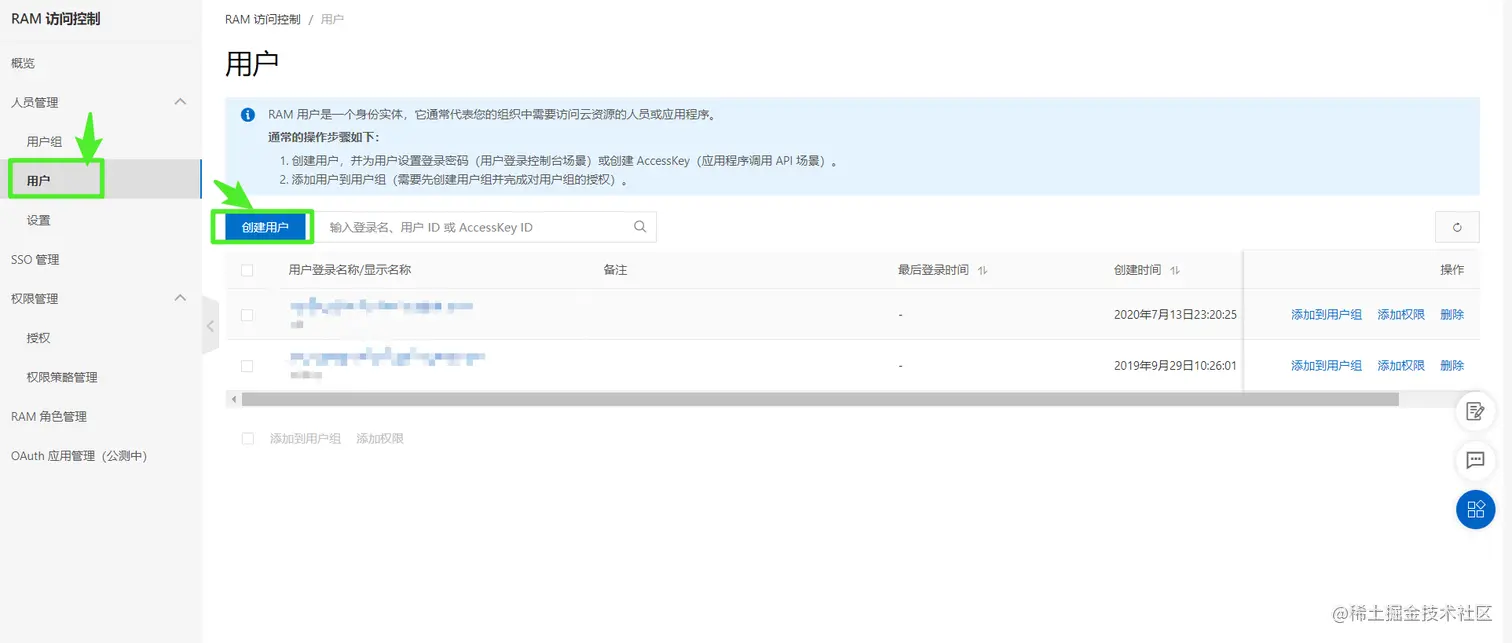The image size is (1512, 643).
Task: Click the bottom bulk 添加权限 button
Action: pos(380,439)
